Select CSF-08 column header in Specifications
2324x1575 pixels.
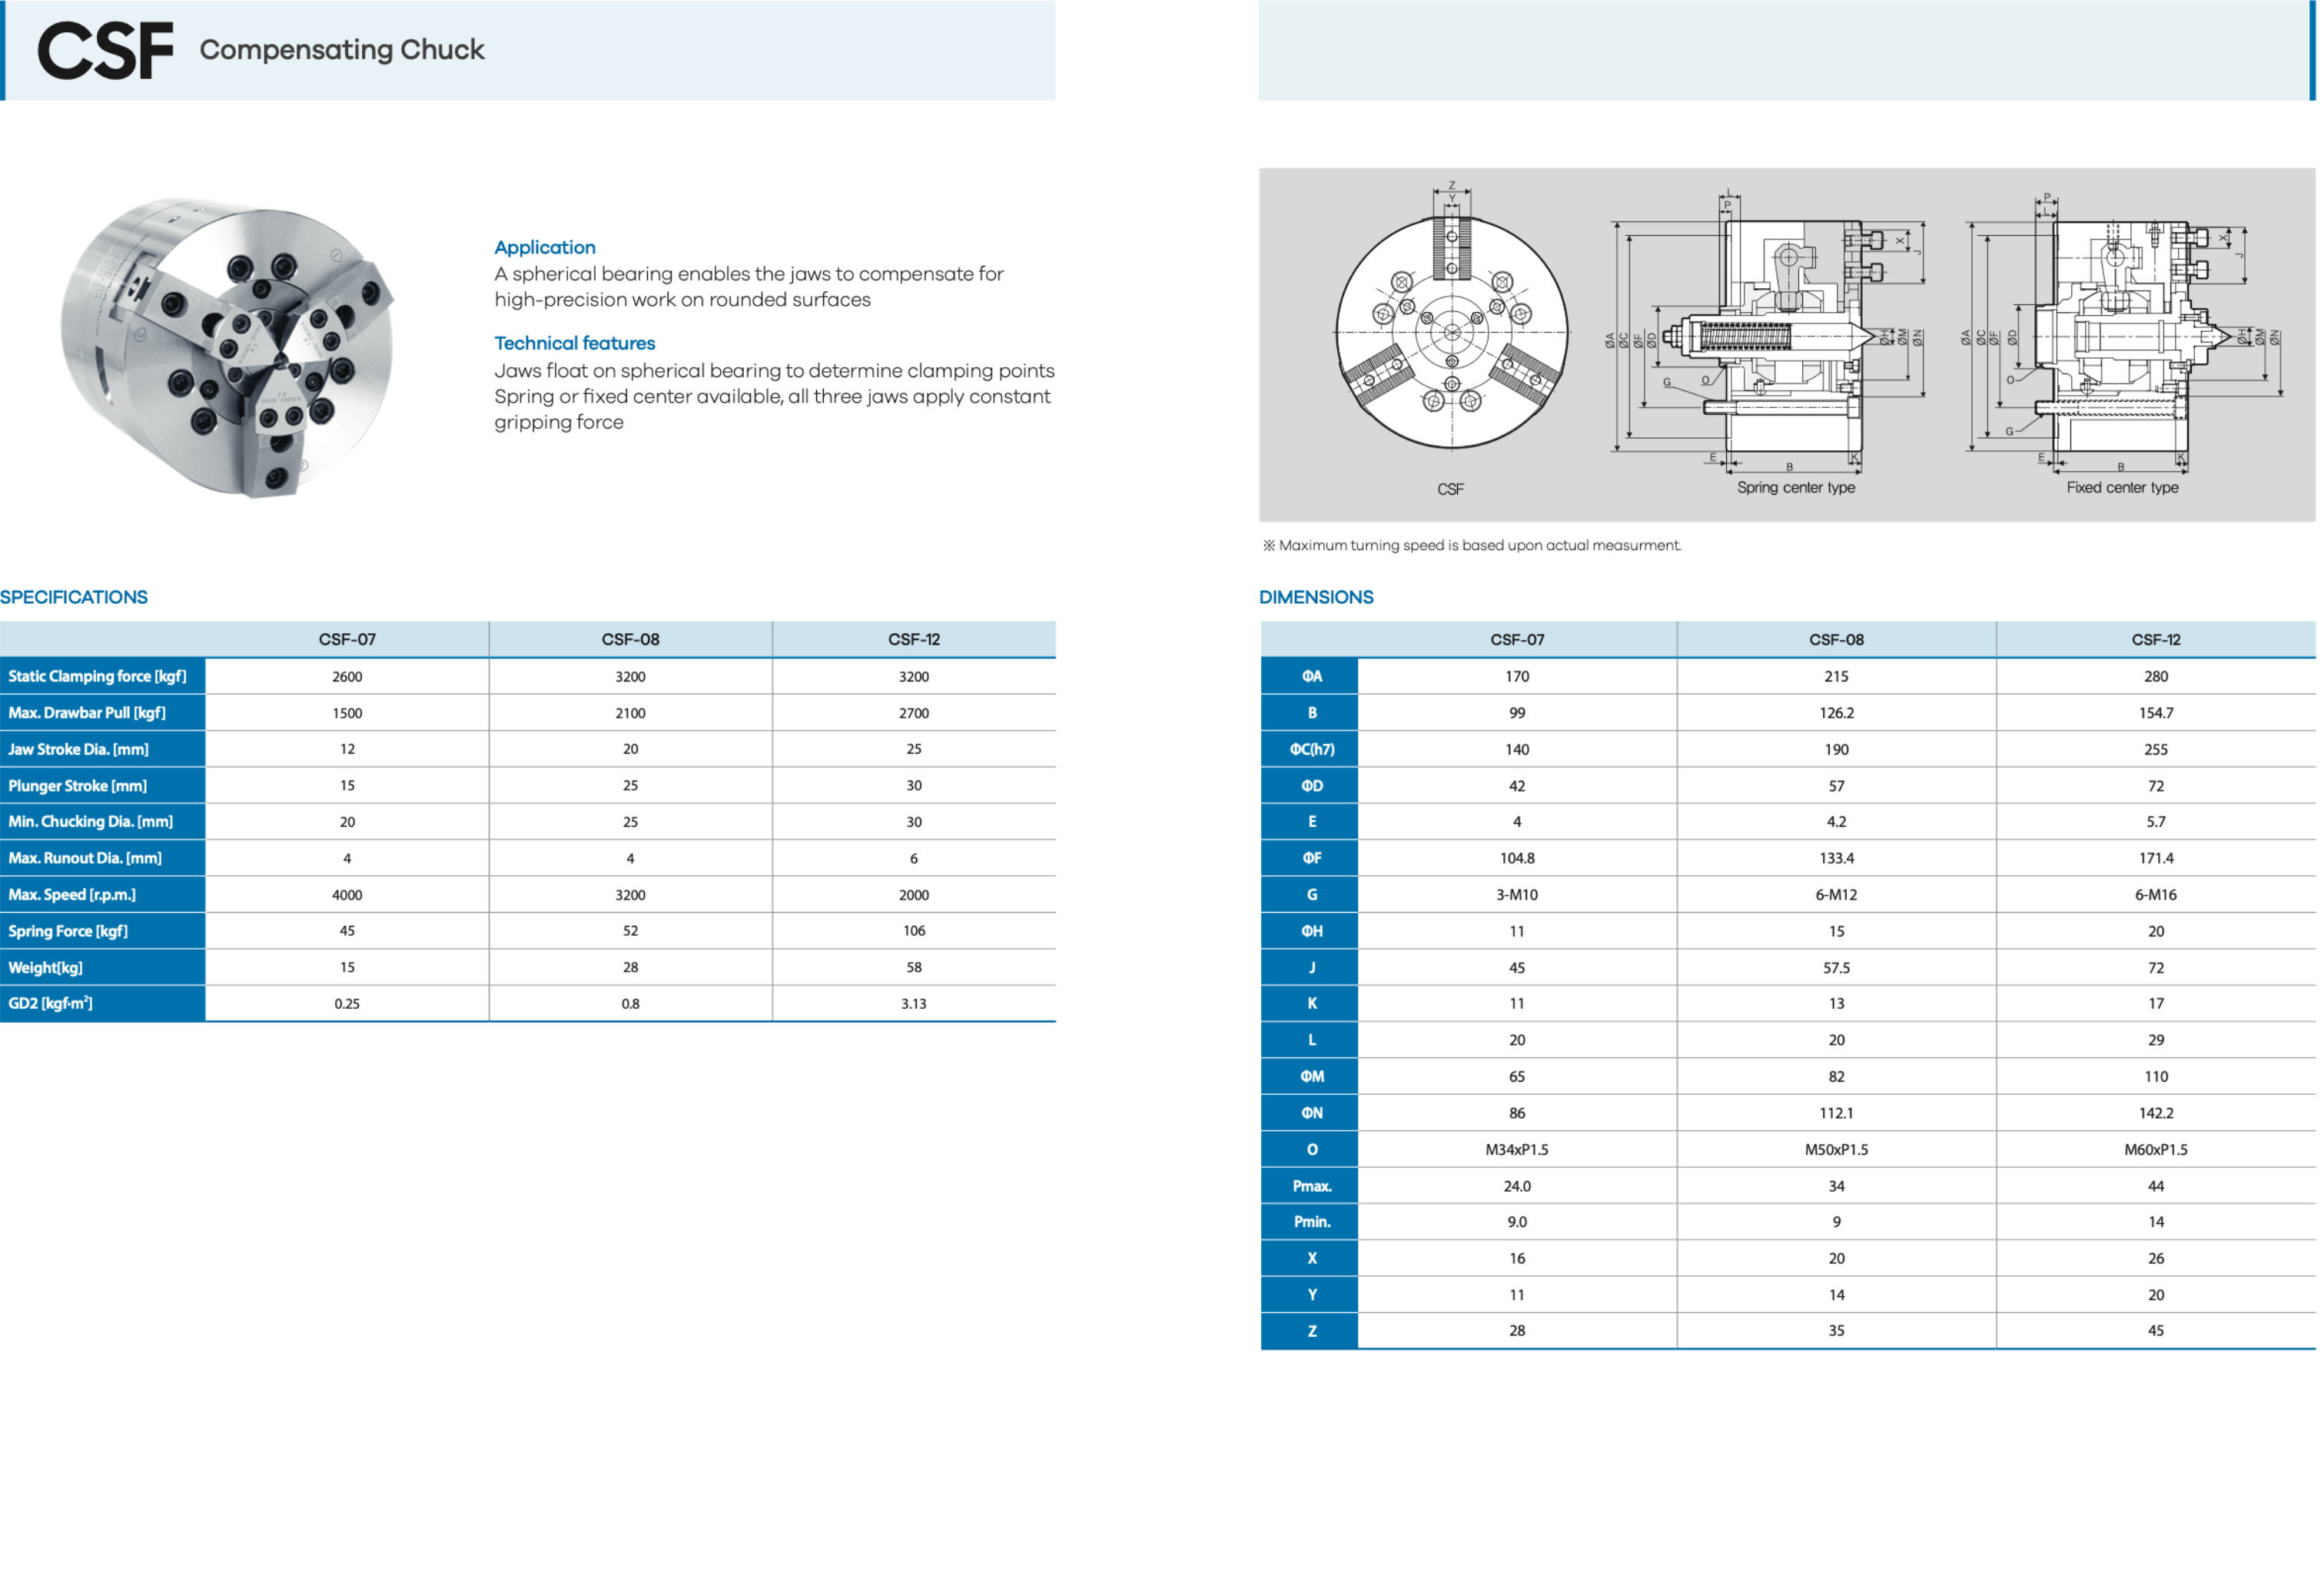coord(630,639)
